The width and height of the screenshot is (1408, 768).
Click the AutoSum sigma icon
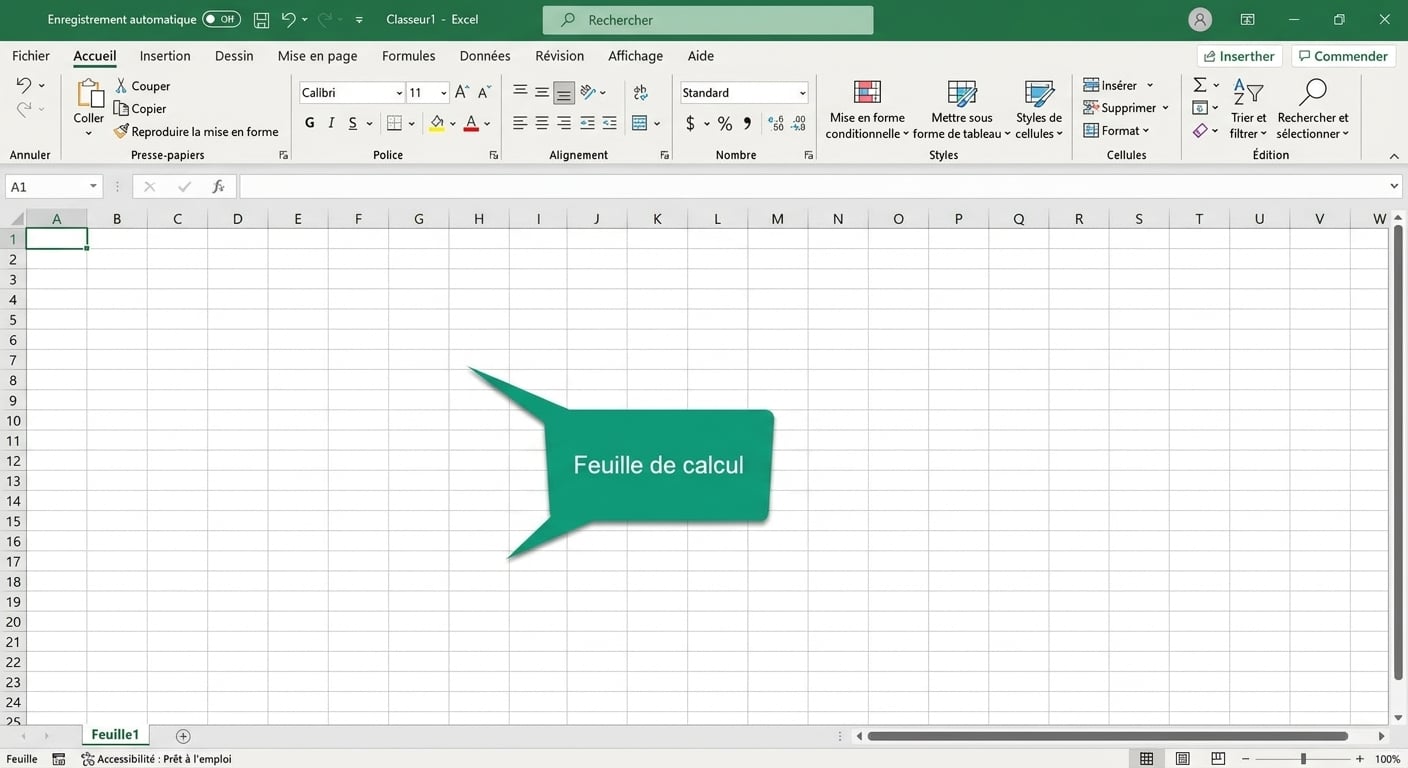click(x=1200, y=85)
